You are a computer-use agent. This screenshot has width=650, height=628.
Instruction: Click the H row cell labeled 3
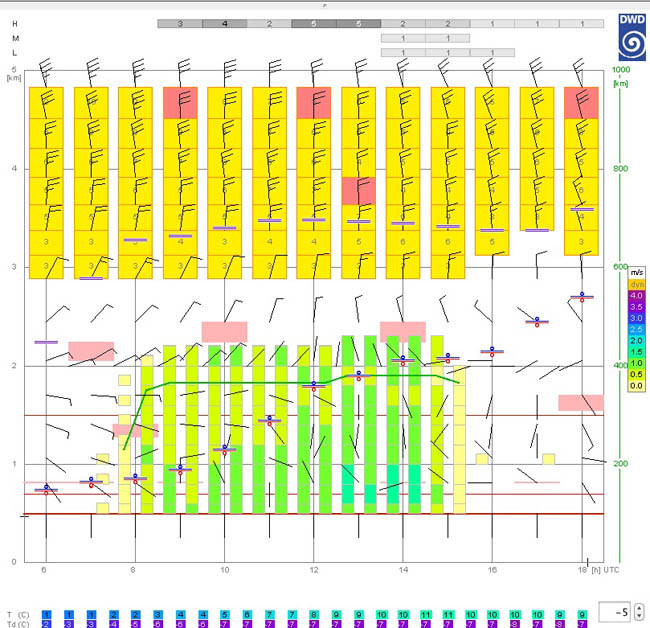180,23
